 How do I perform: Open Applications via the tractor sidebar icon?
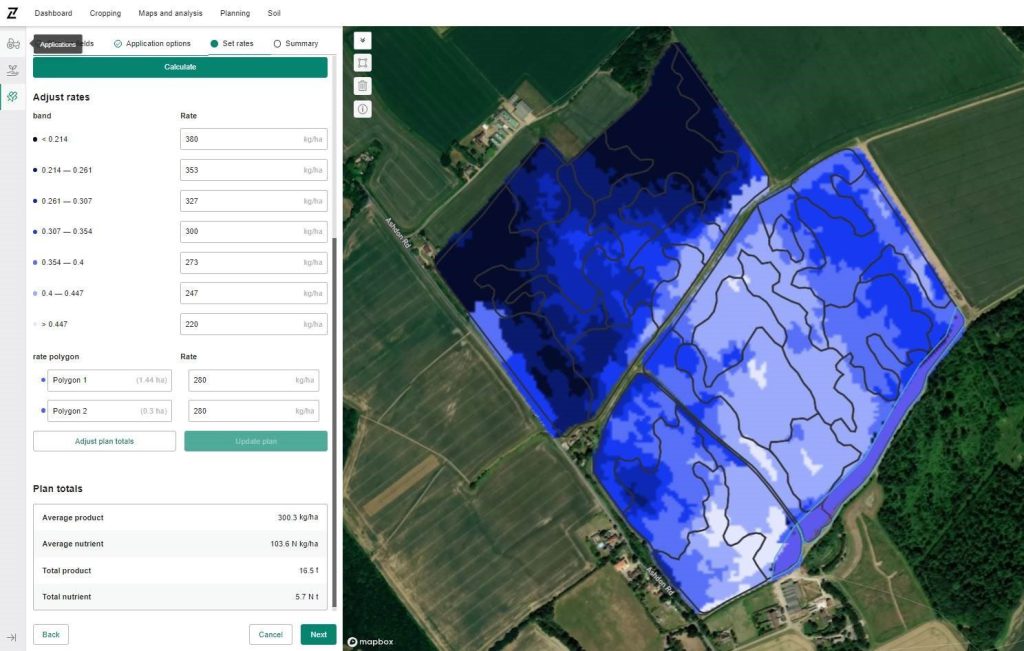point(13,44)
